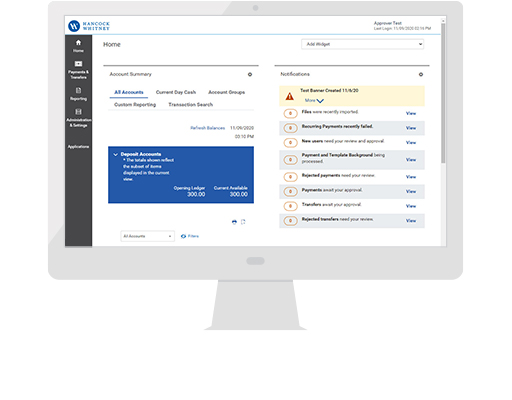Click the Refresh Balances link

(x=207, y=128)
